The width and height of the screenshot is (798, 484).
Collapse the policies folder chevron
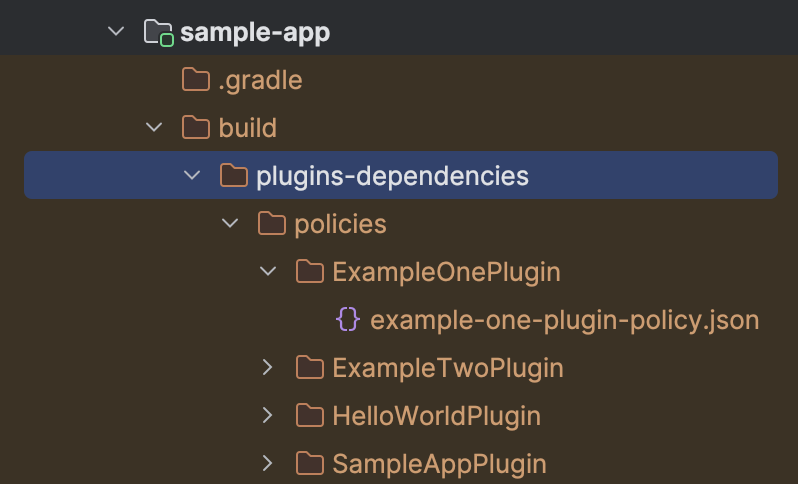(x=230, y=224)
